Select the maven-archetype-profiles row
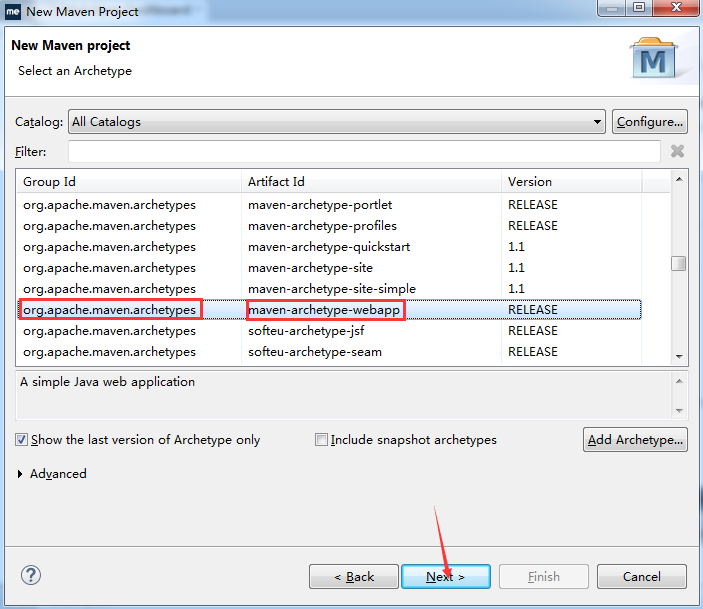The image size is (703, 609). [330, 226]
